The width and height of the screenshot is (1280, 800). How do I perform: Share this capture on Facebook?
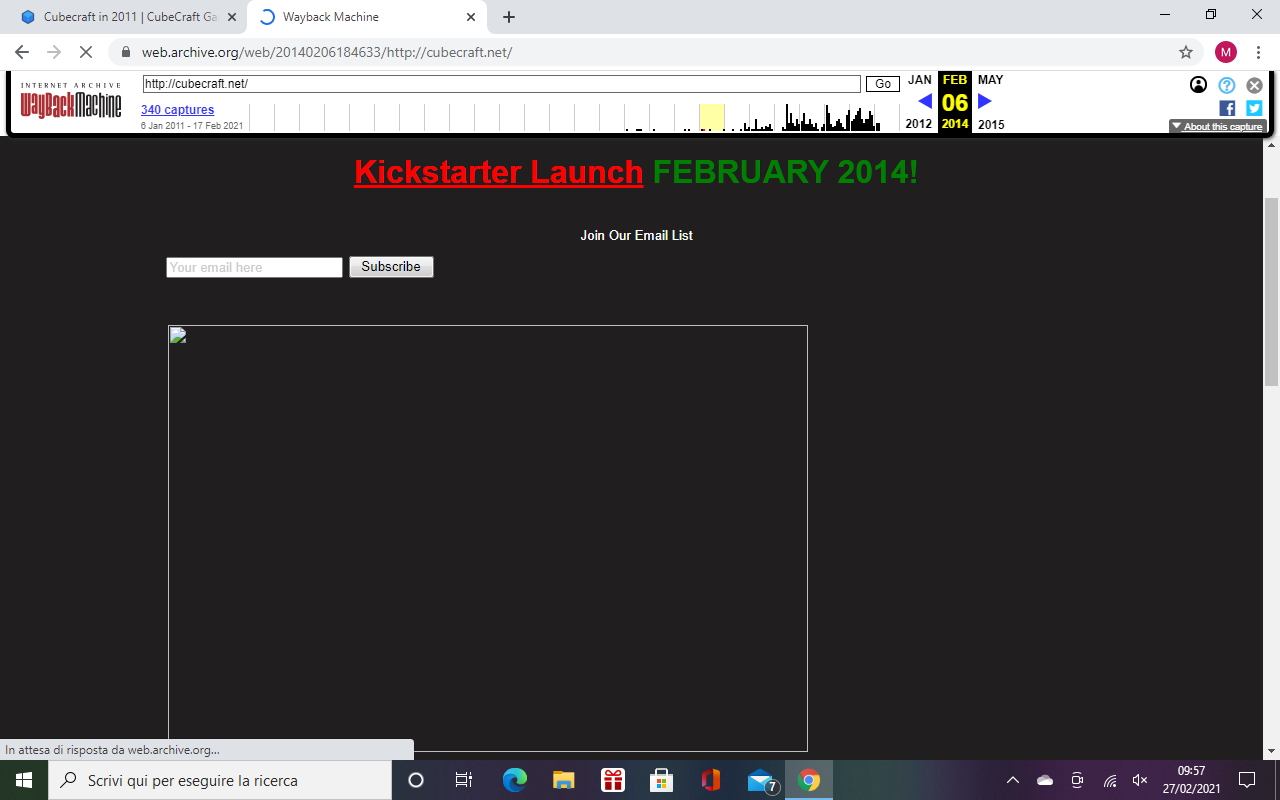[x=1227, y=108]
